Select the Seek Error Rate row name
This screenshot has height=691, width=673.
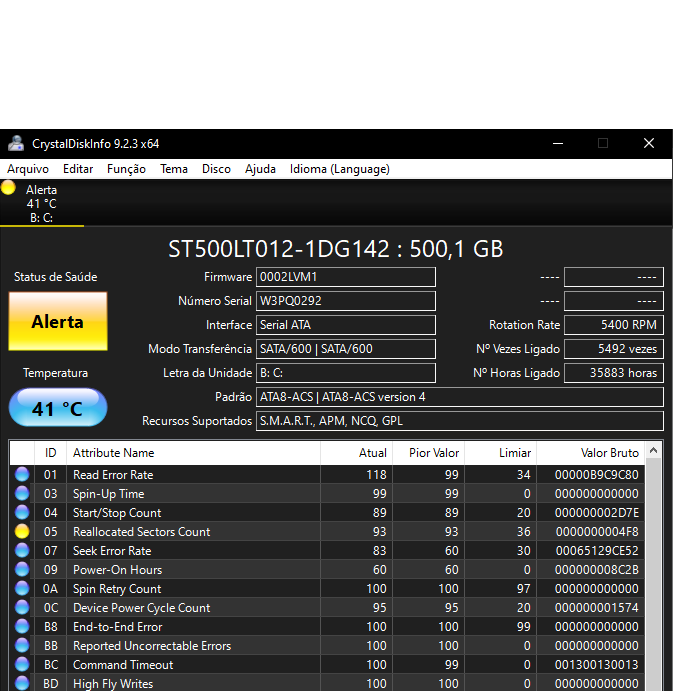point(112,551)
